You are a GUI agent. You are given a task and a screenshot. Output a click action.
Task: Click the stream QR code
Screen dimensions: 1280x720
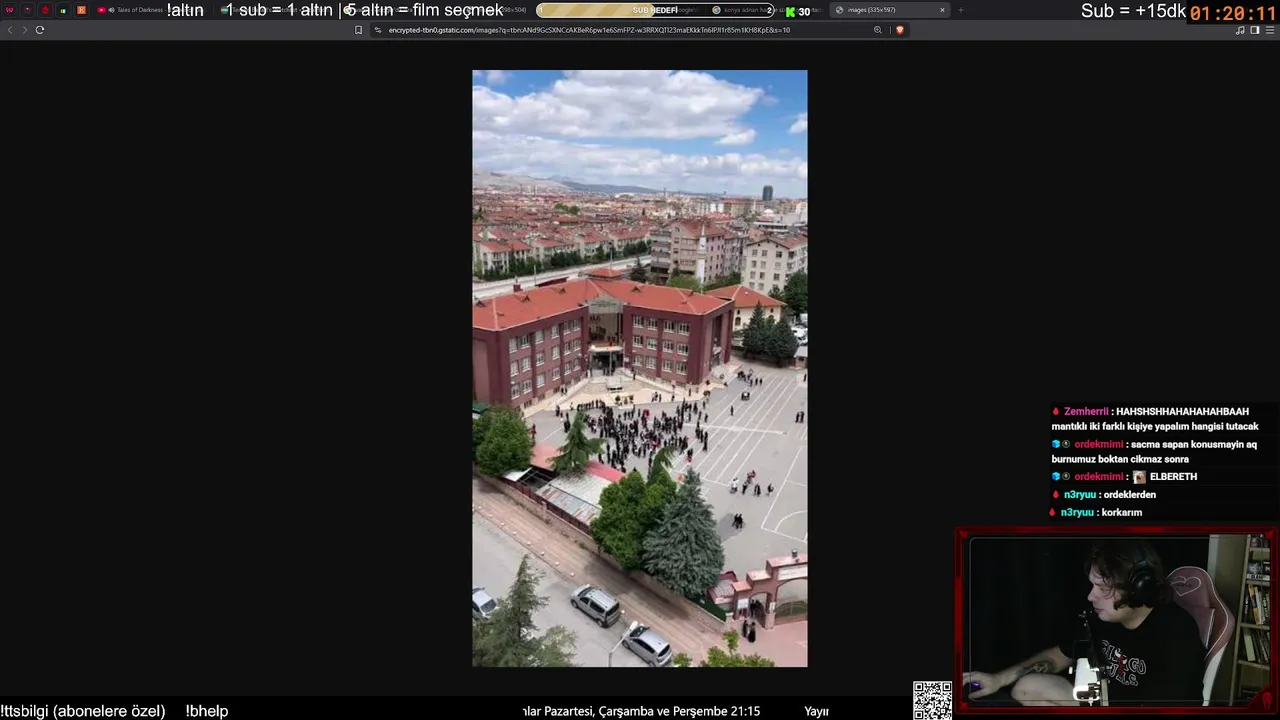click(x=932, y=700)
